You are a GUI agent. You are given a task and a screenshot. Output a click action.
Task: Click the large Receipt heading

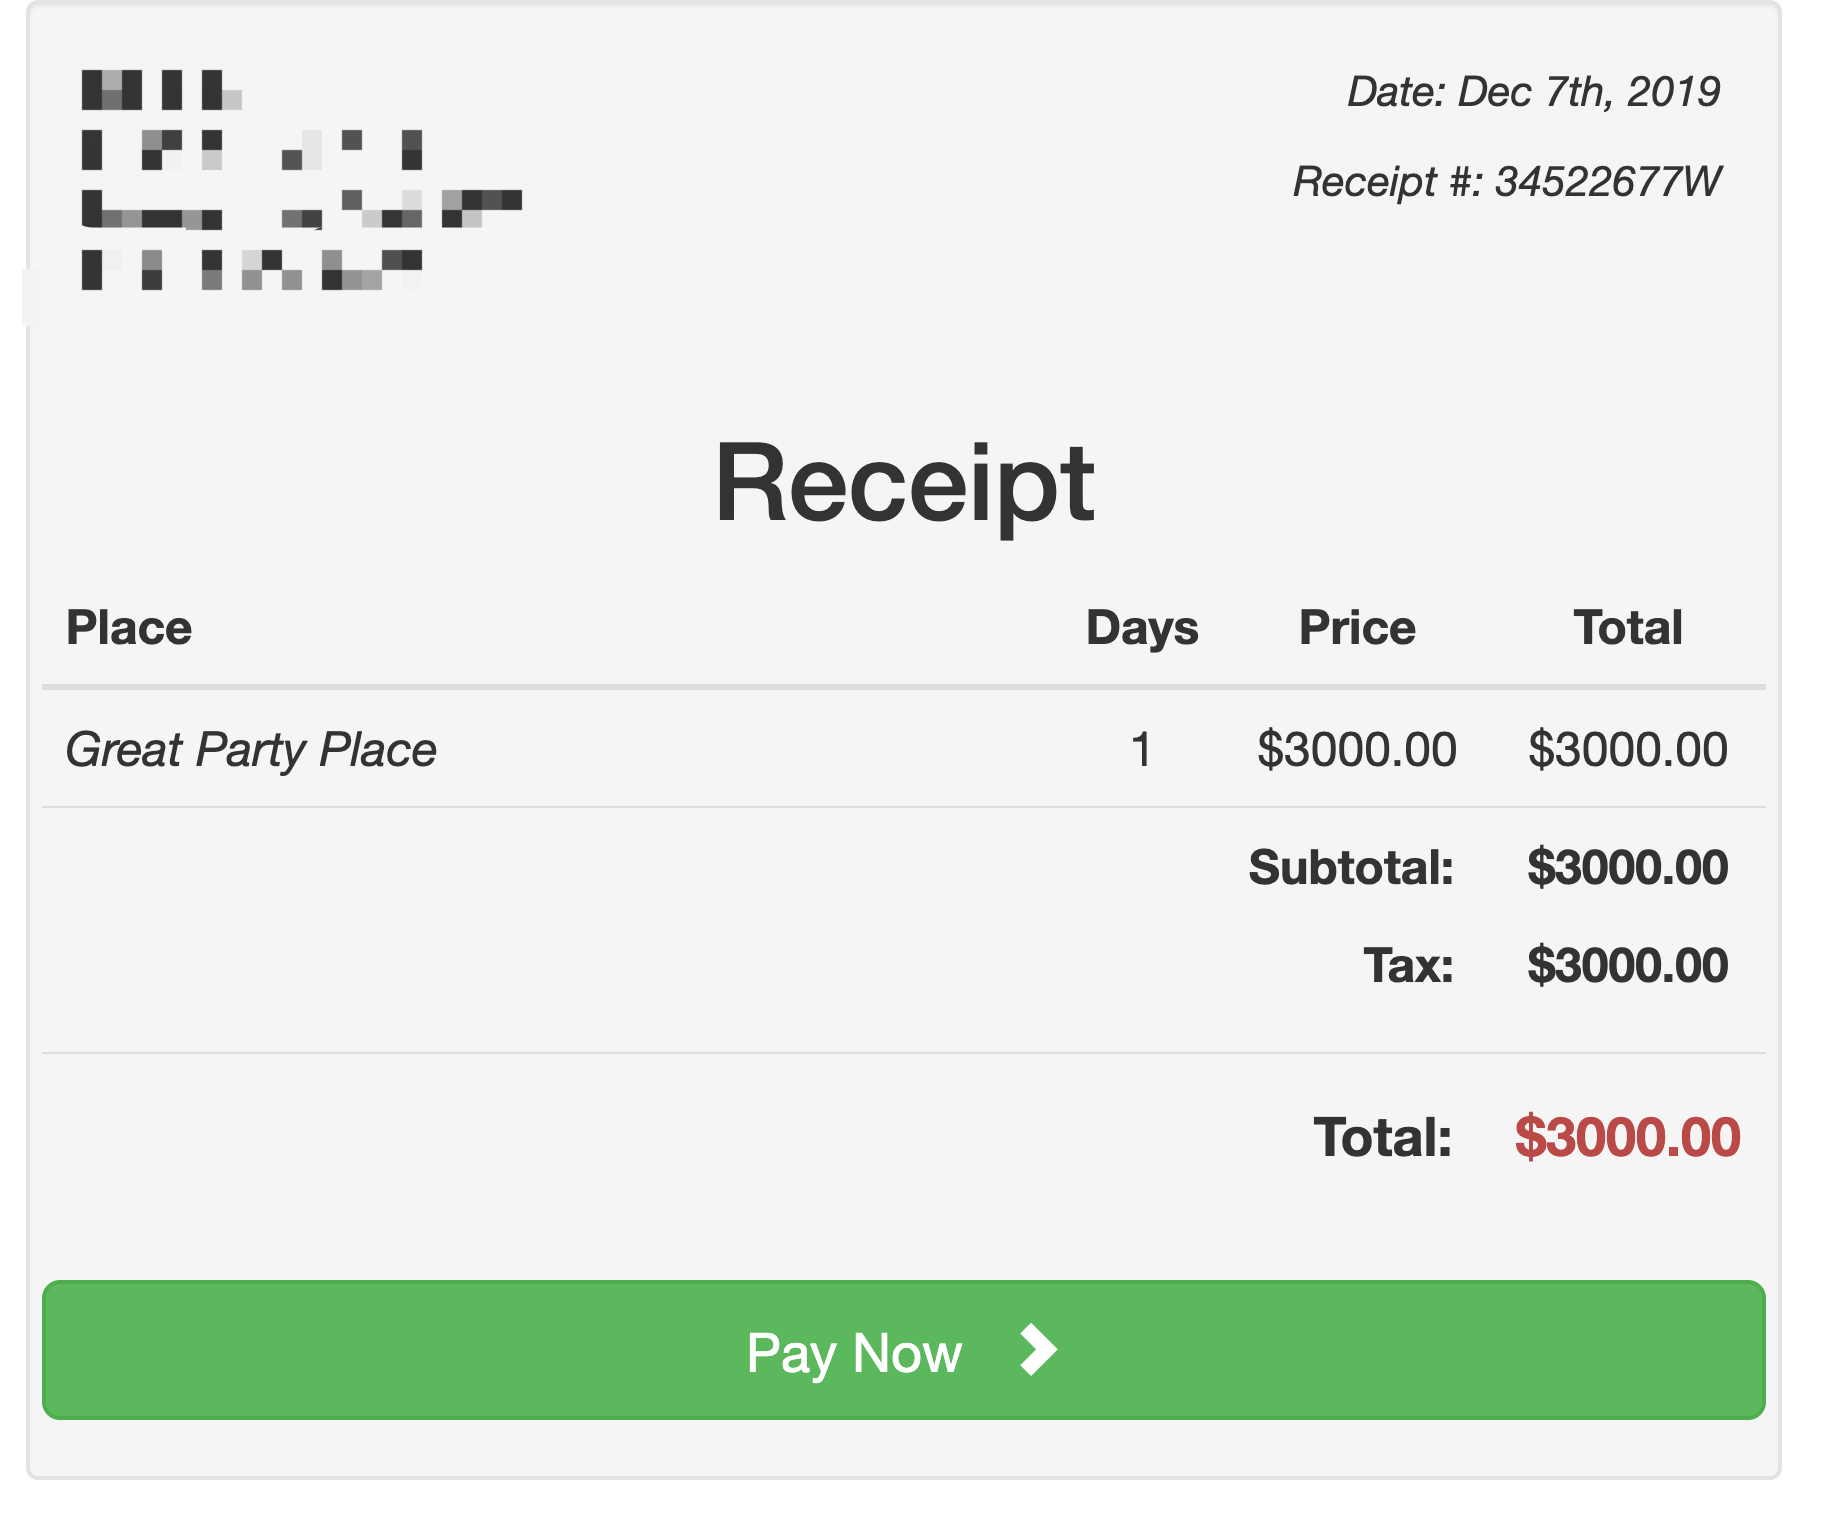coord(904,484)
